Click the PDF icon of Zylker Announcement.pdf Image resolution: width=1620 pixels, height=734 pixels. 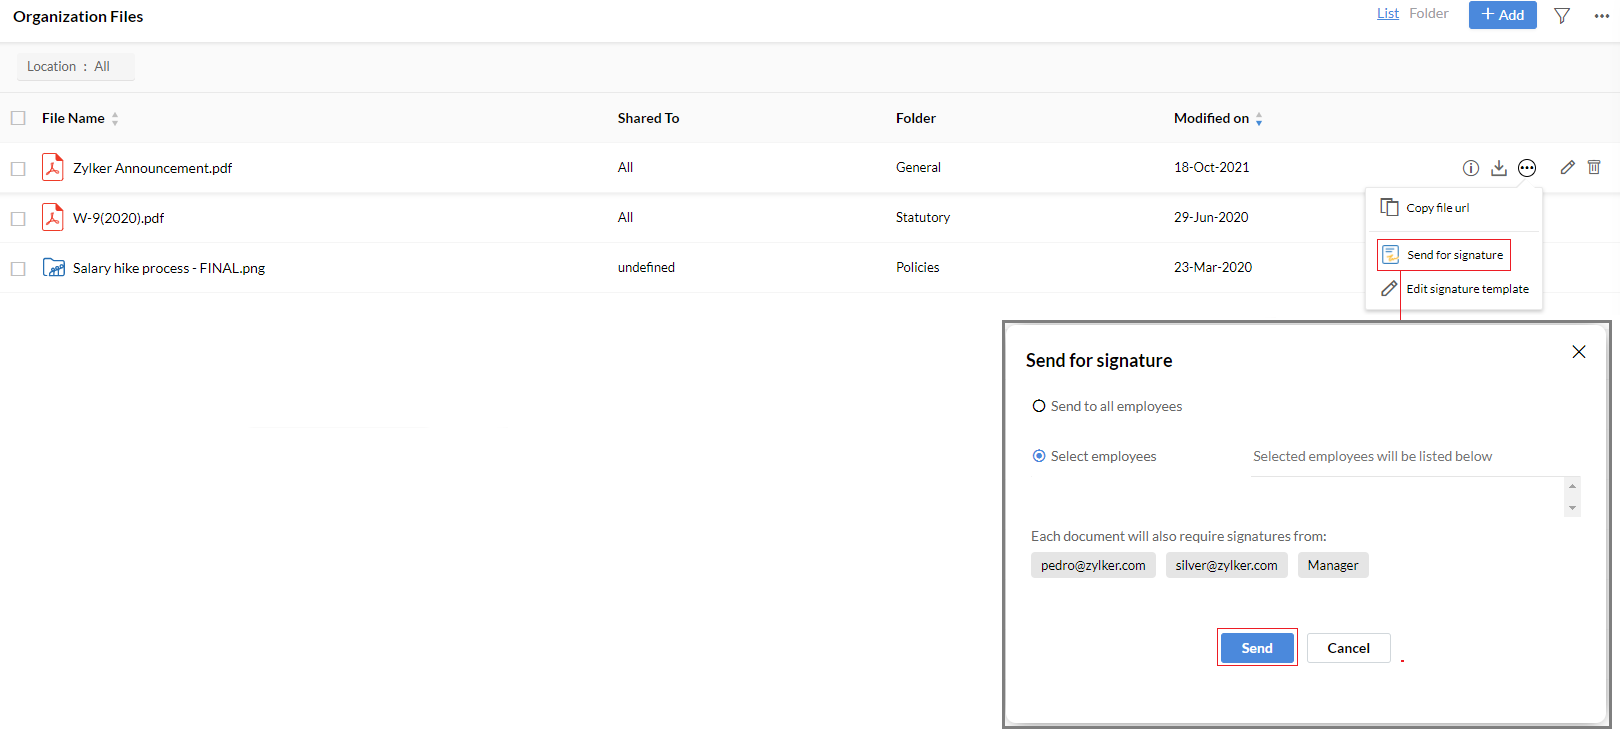(x=52, y=167)
